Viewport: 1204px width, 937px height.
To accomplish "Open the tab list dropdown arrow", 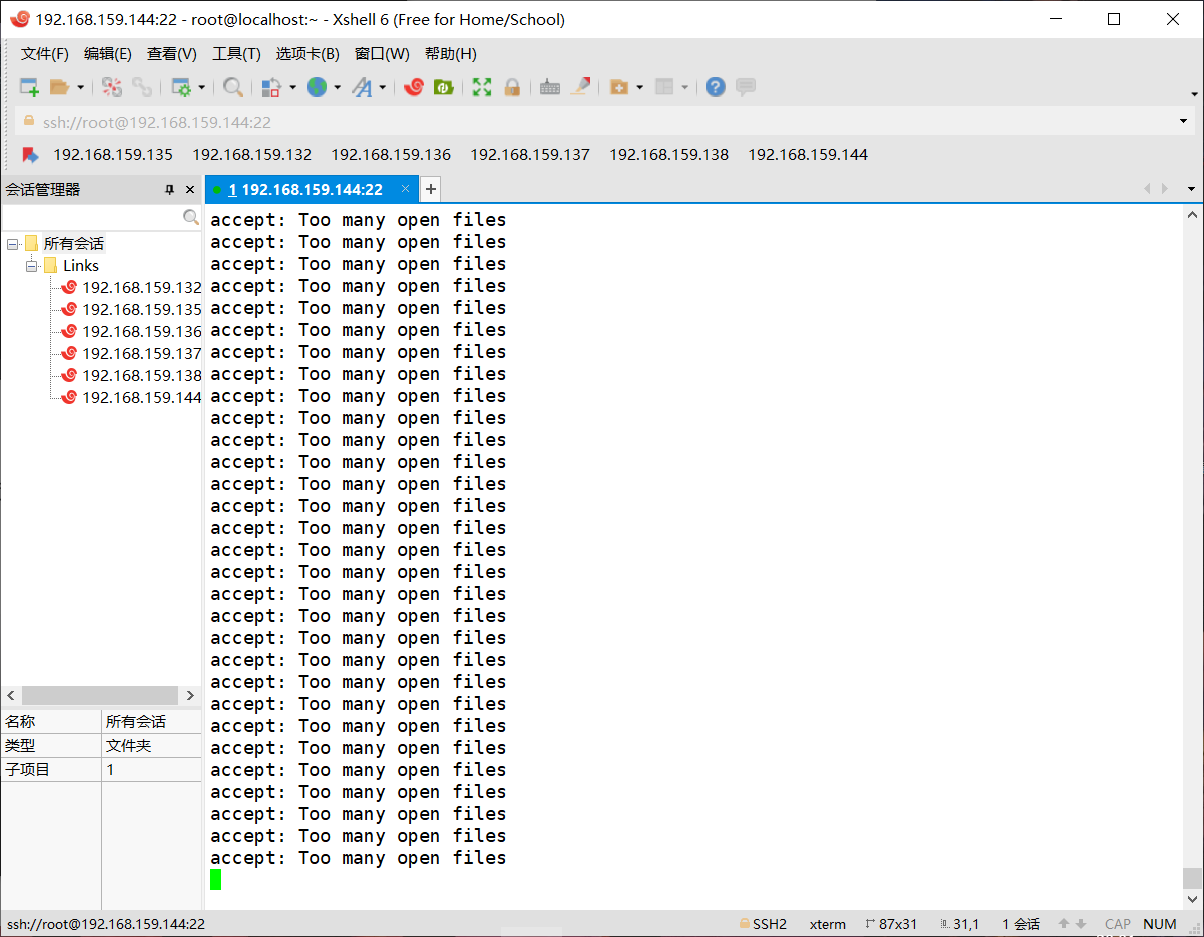I will [x=1191, y=189].
